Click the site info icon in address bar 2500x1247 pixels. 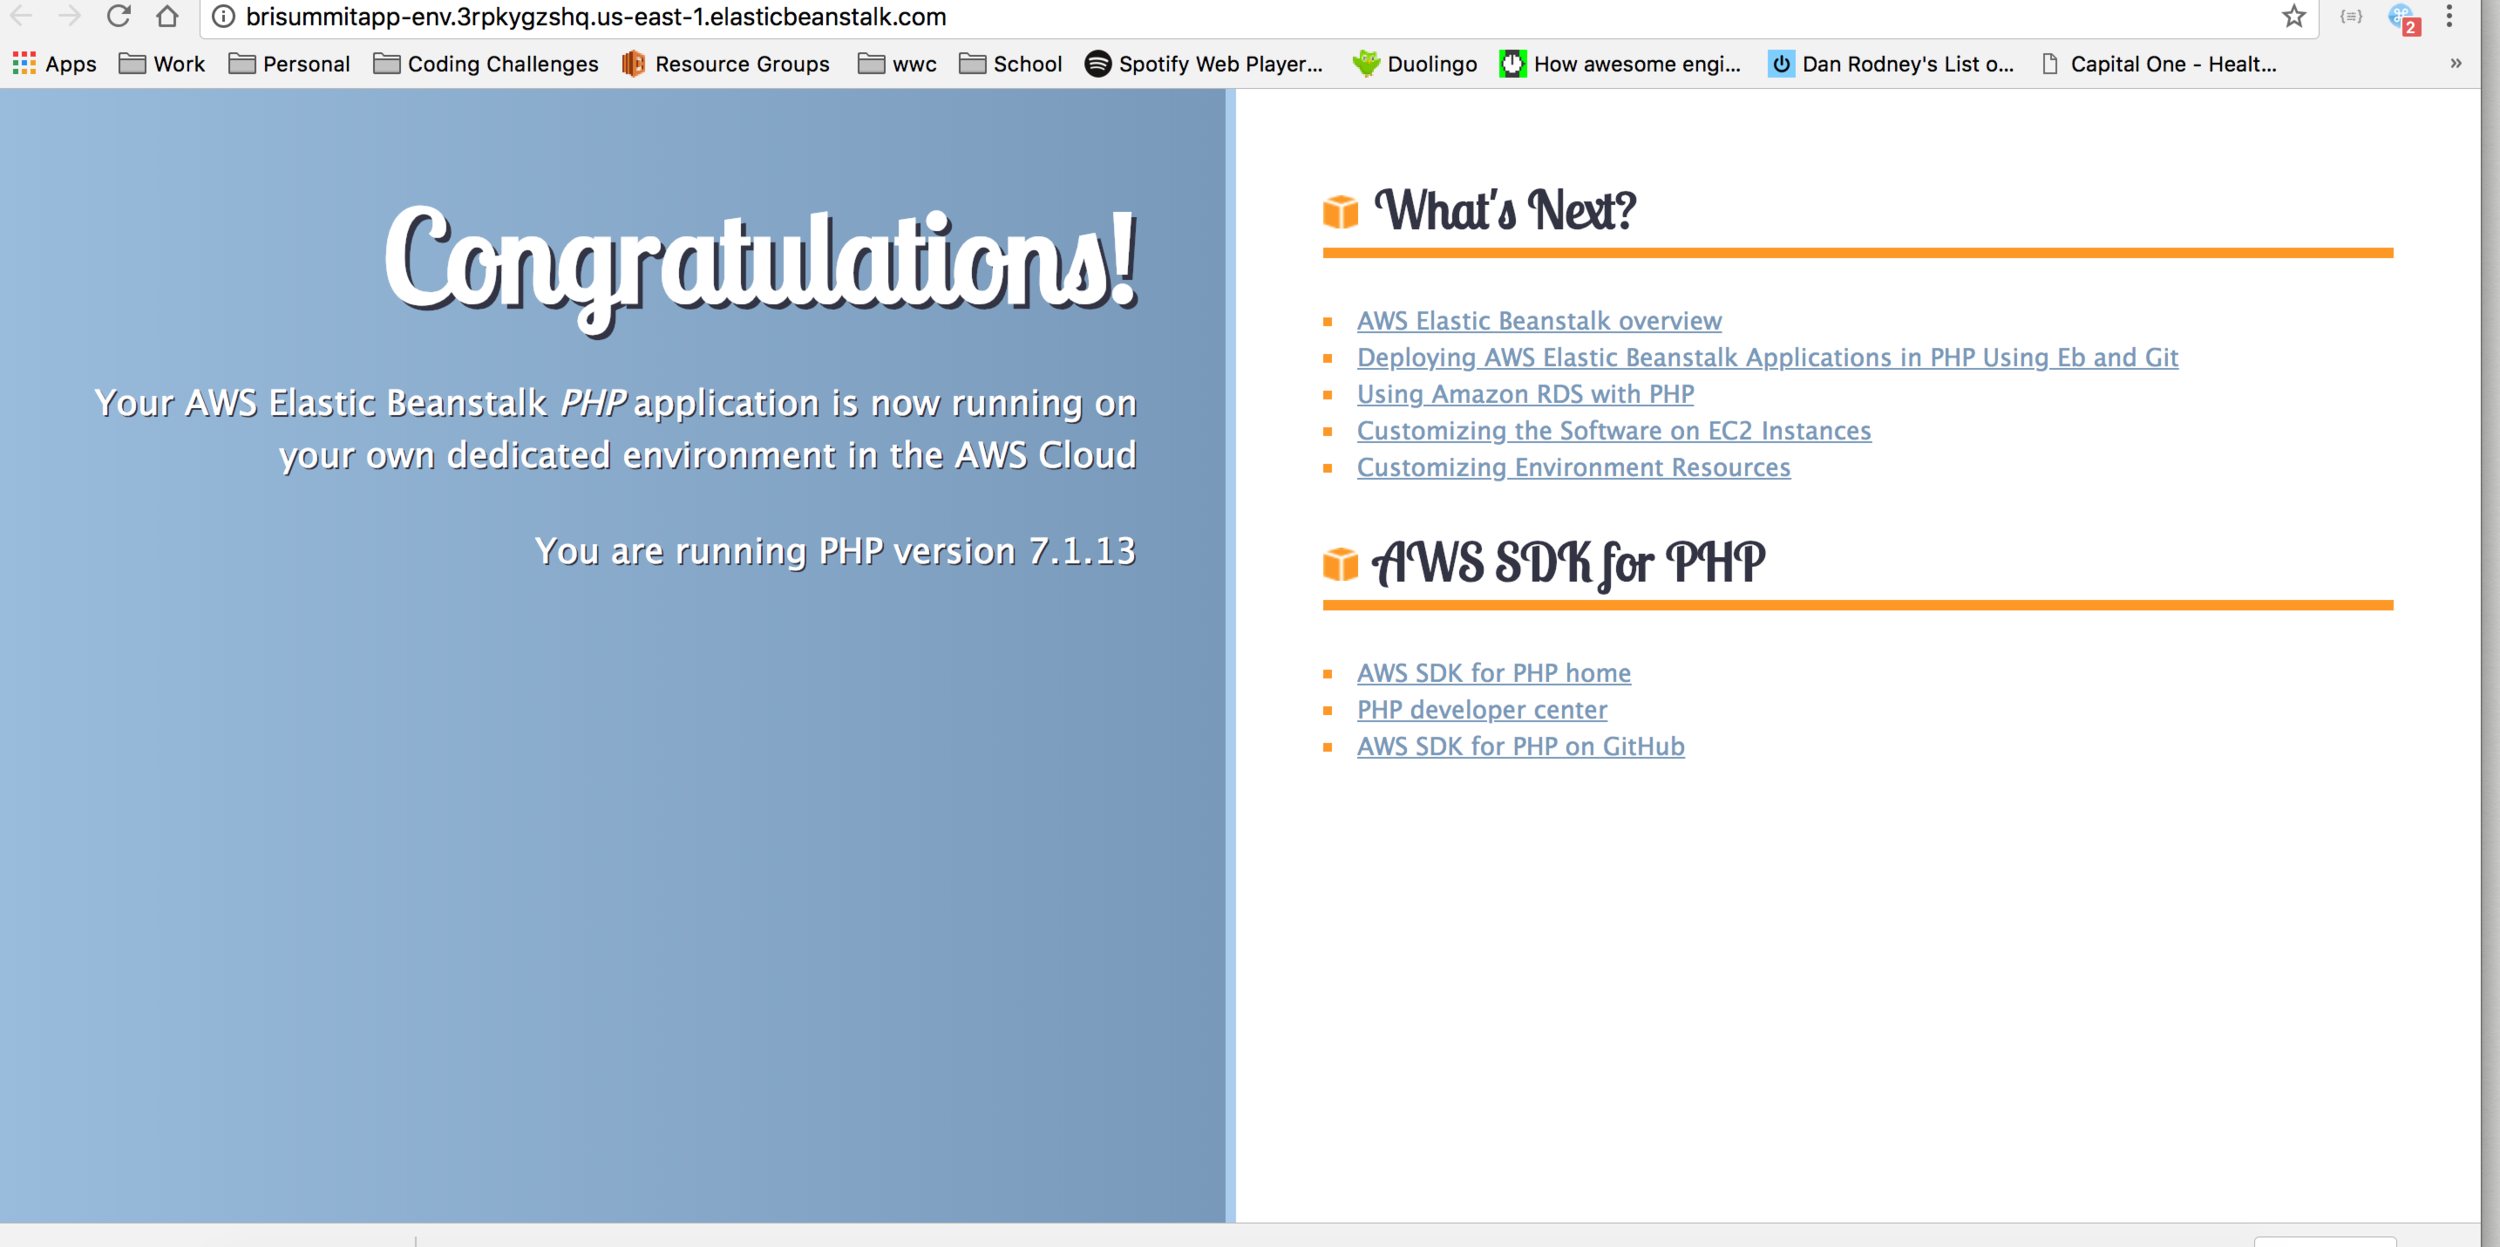224,17
